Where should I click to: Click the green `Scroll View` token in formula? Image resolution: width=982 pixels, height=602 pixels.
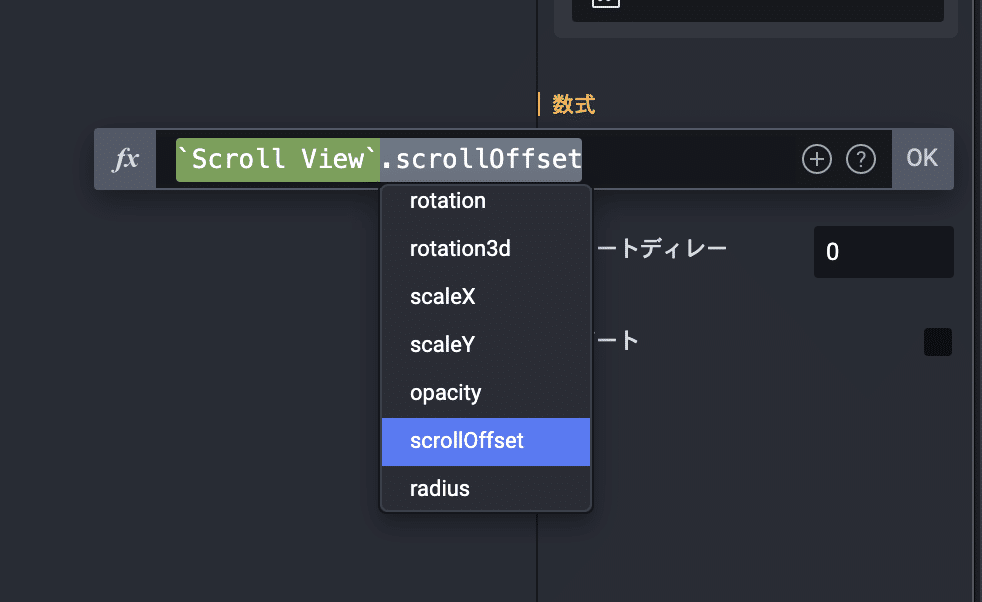[x=278, y=159]
